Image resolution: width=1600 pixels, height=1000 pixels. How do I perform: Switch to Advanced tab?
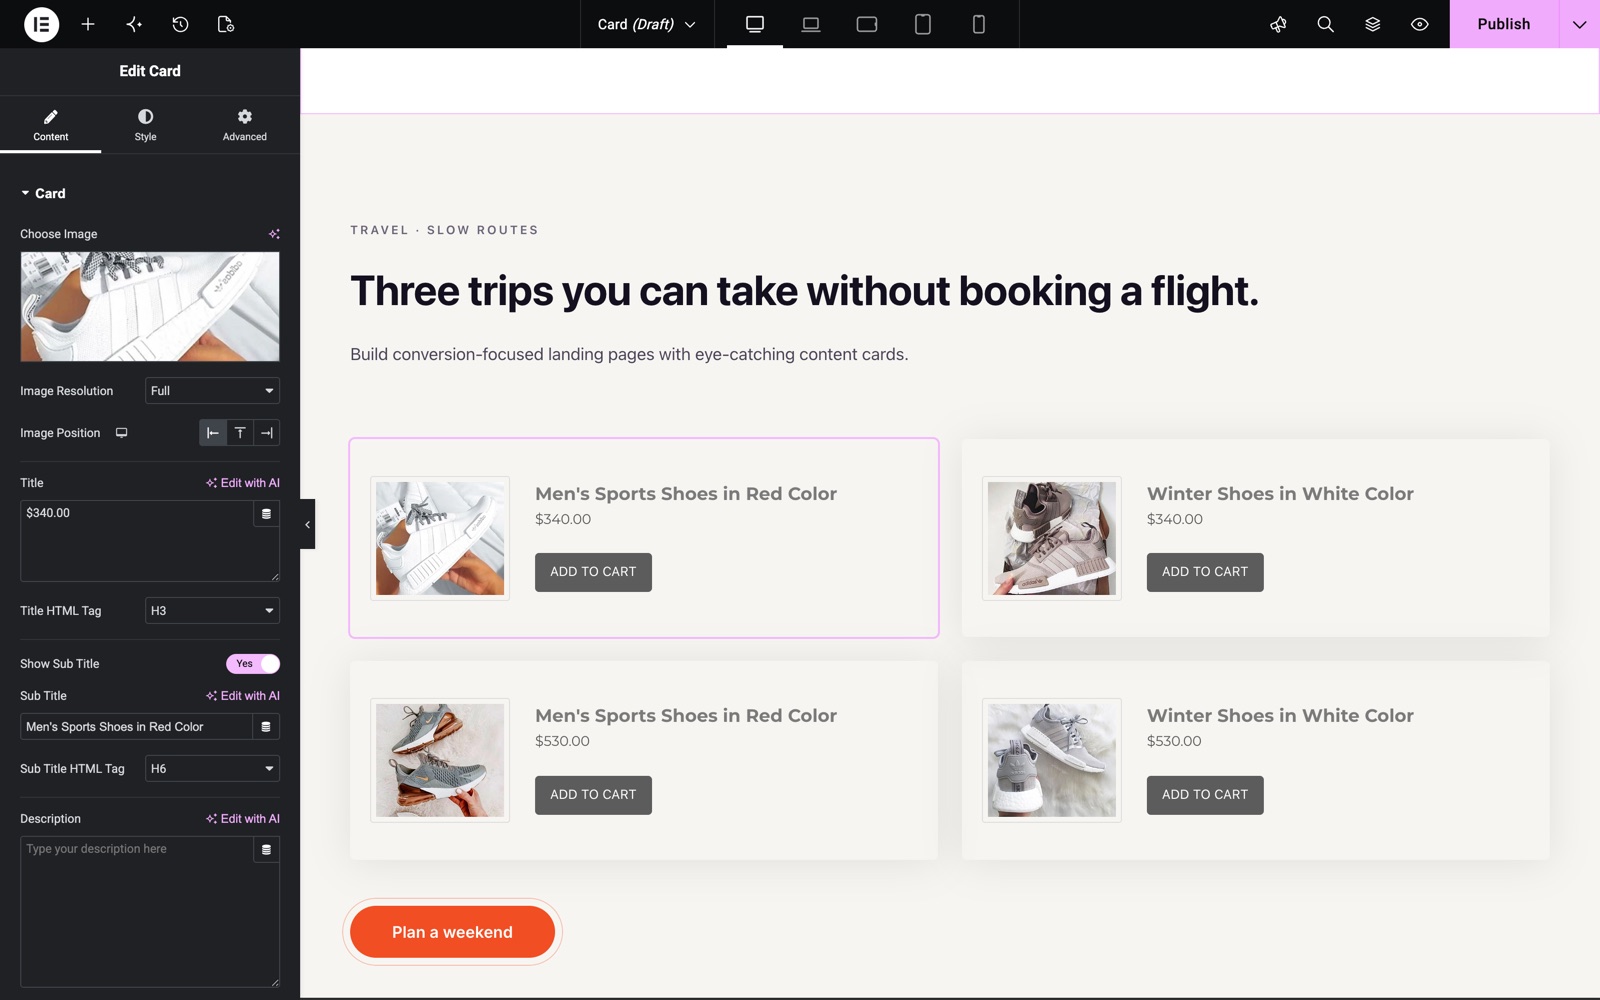pyautogui.click(x=244, y=125)
